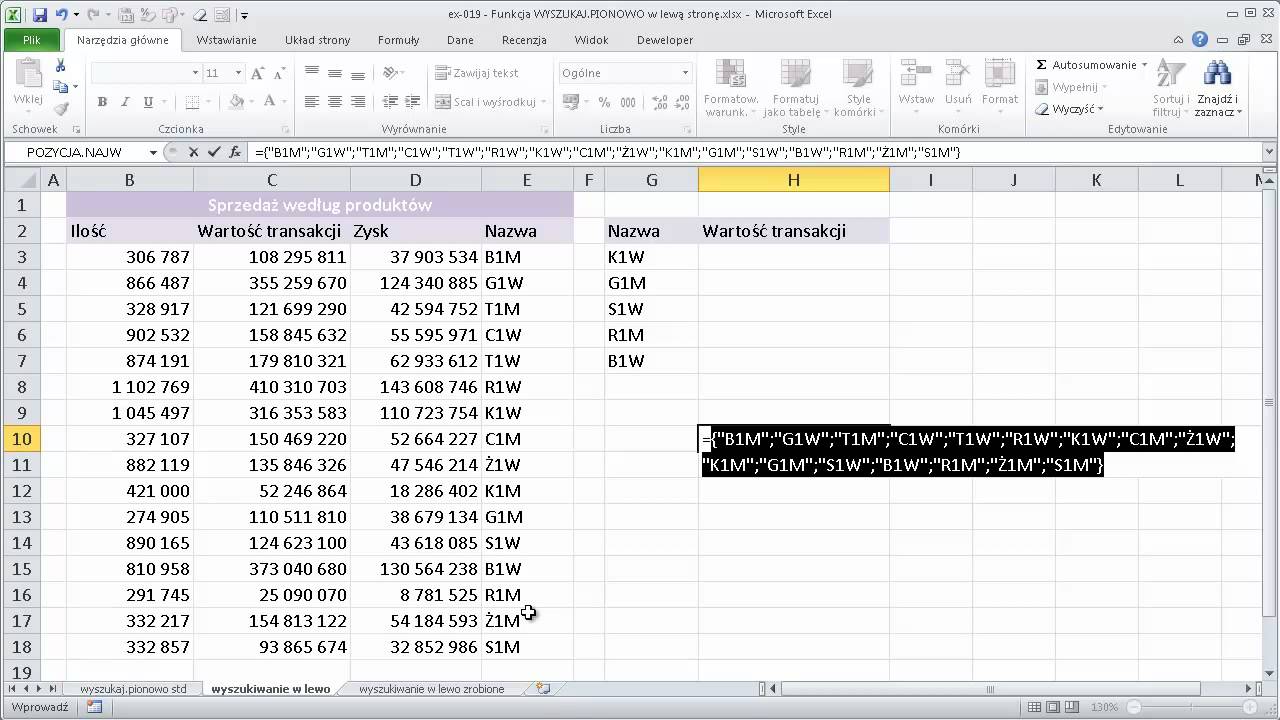Image resolution: width=1280 pixels, height=720 pixels.
Task: Click inside the formula bar text
Action: pyautogui.click(x=607, y=152)
